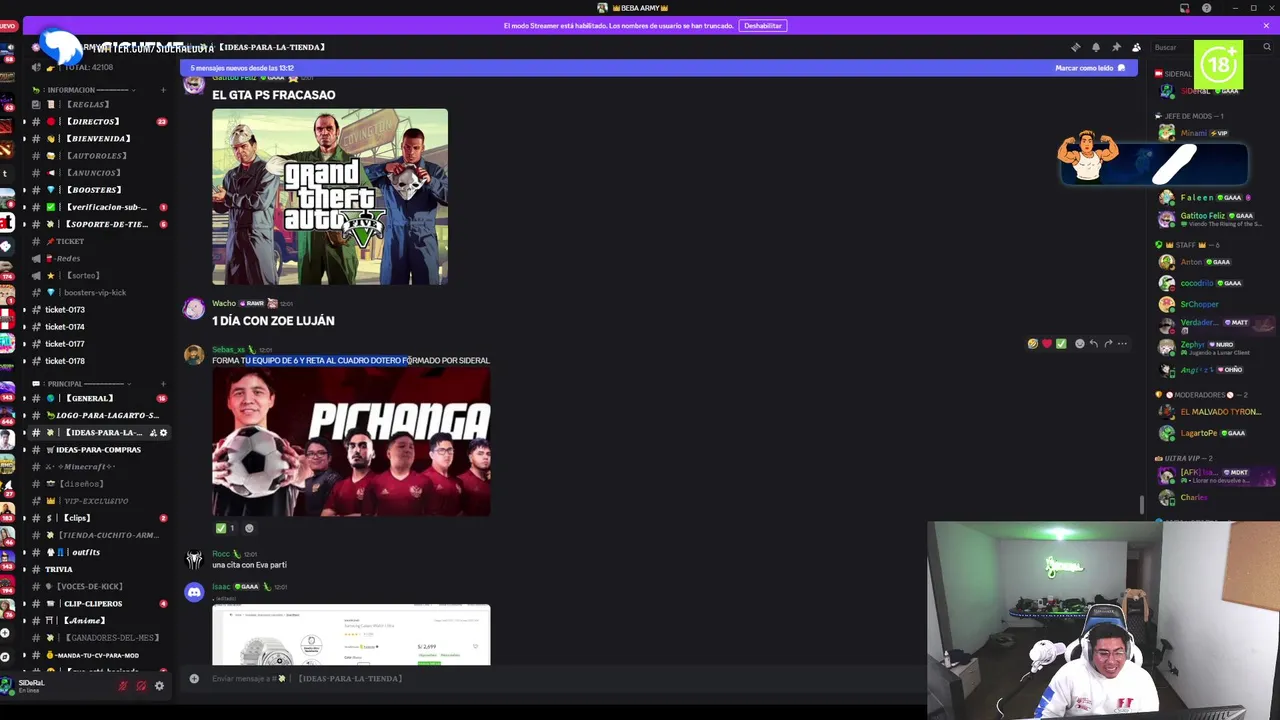Image resolution: width=1280 pixels, height=720 pixels.
Task: Forward the Sebas message arrow icon
Action: tap(1108, 344)
